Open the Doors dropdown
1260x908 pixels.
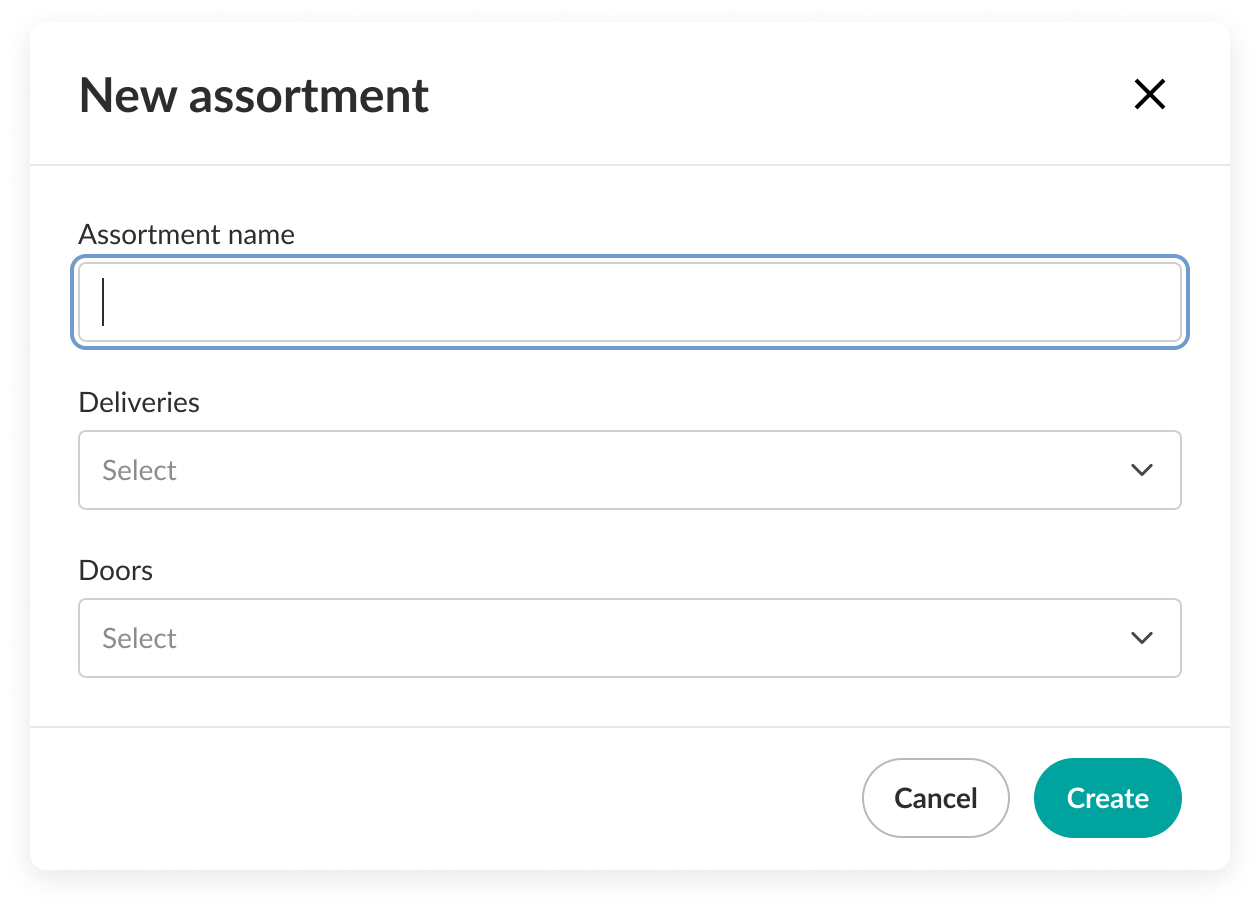tap(629, 638)
